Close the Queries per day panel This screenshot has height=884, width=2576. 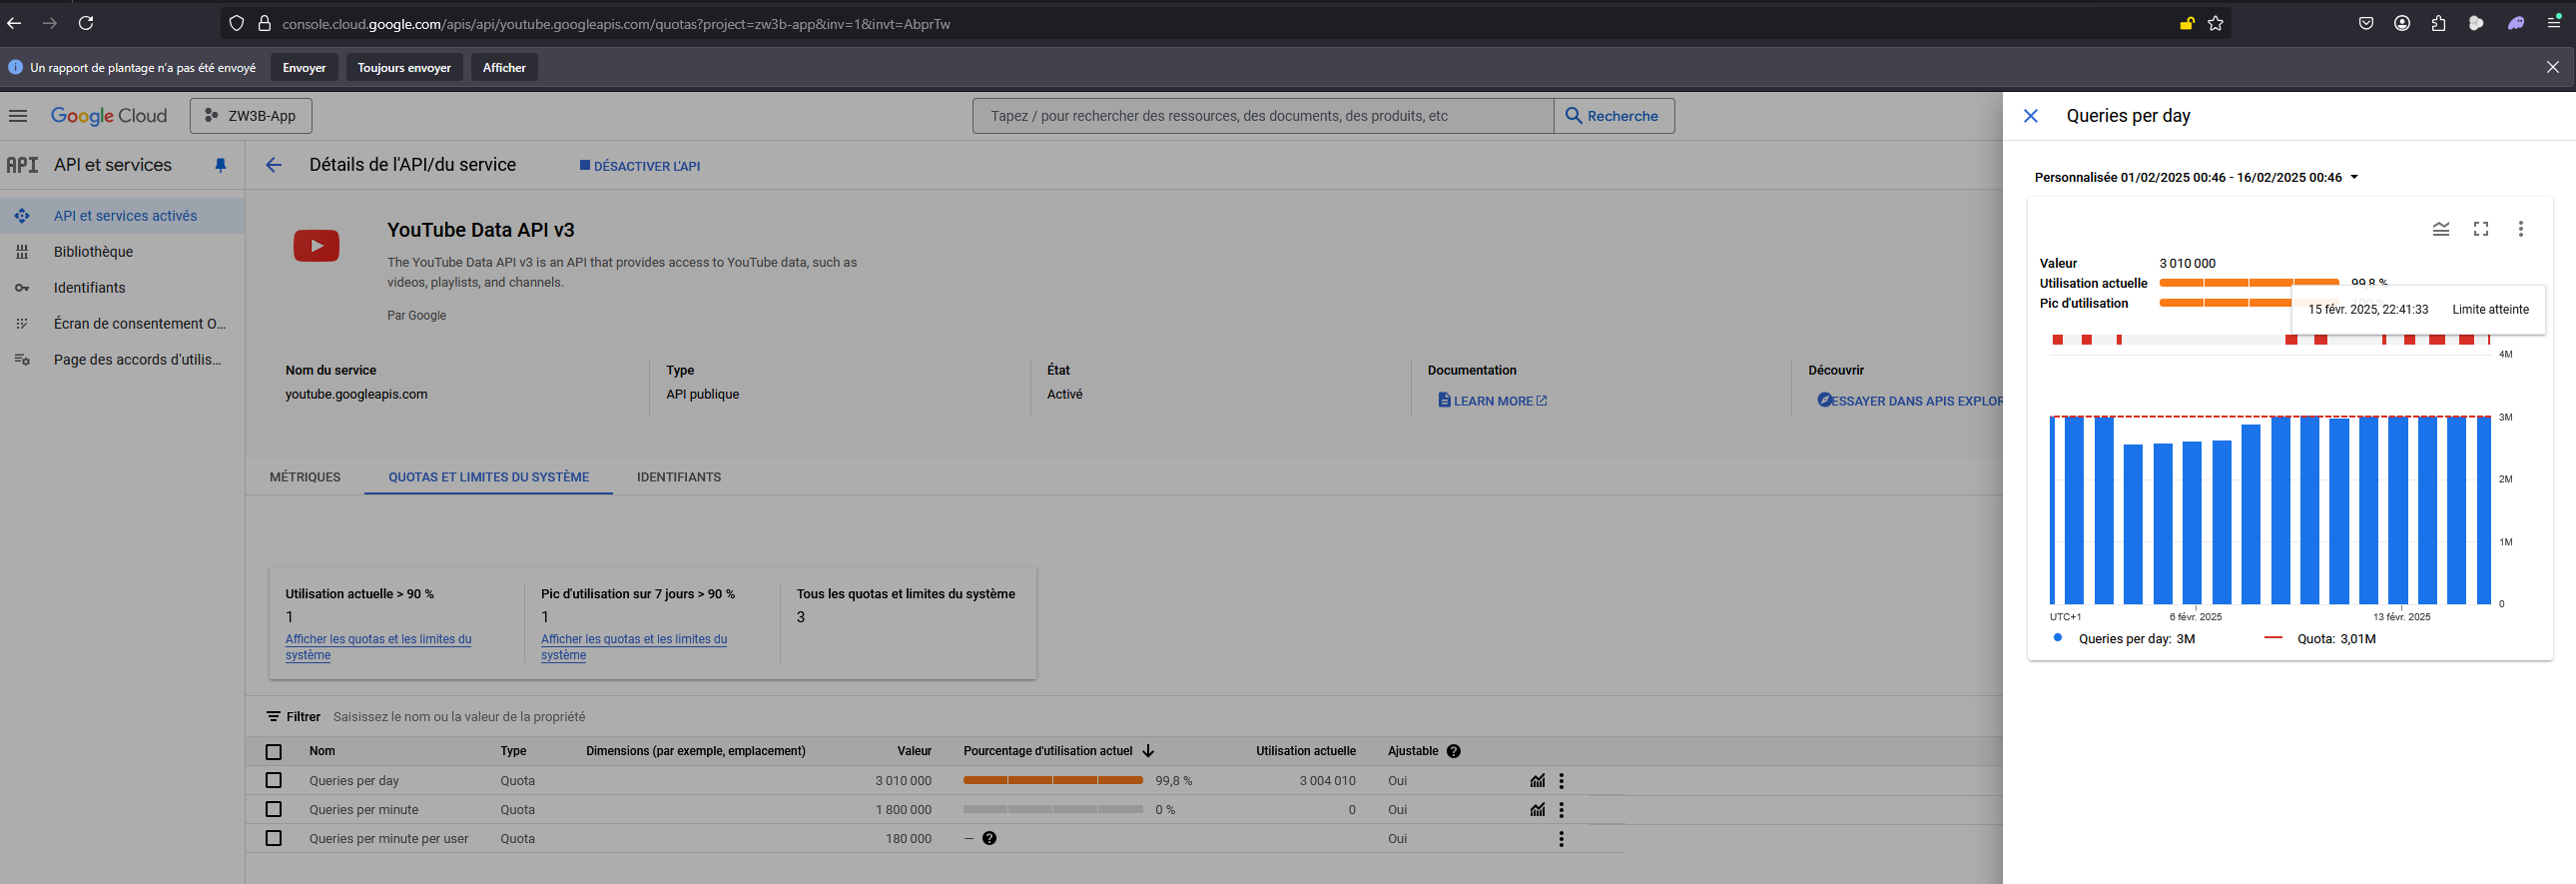point(2031,116)
